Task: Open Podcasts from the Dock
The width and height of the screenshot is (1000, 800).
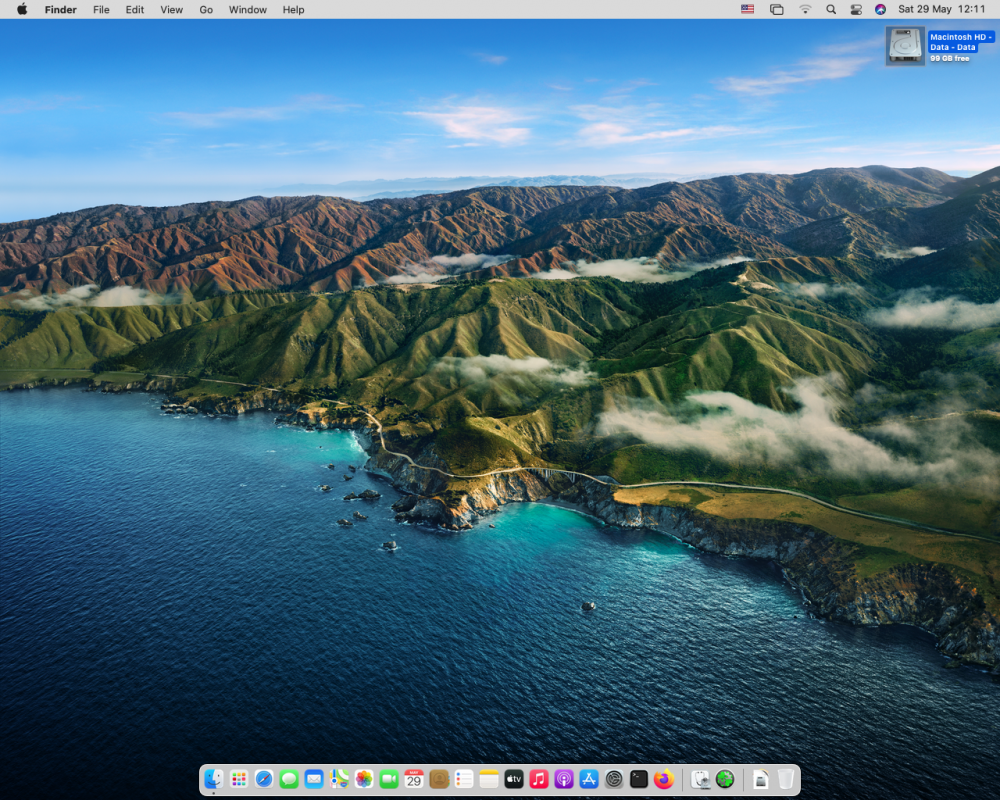Action: point(564,779)
